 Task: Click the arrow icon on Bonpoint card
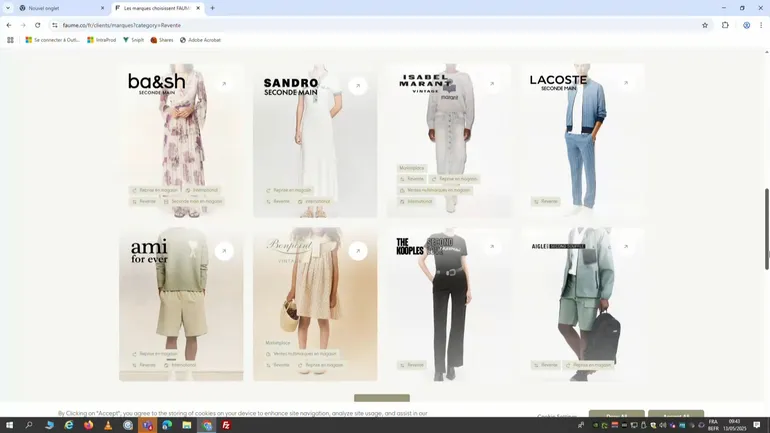point(358,251)
